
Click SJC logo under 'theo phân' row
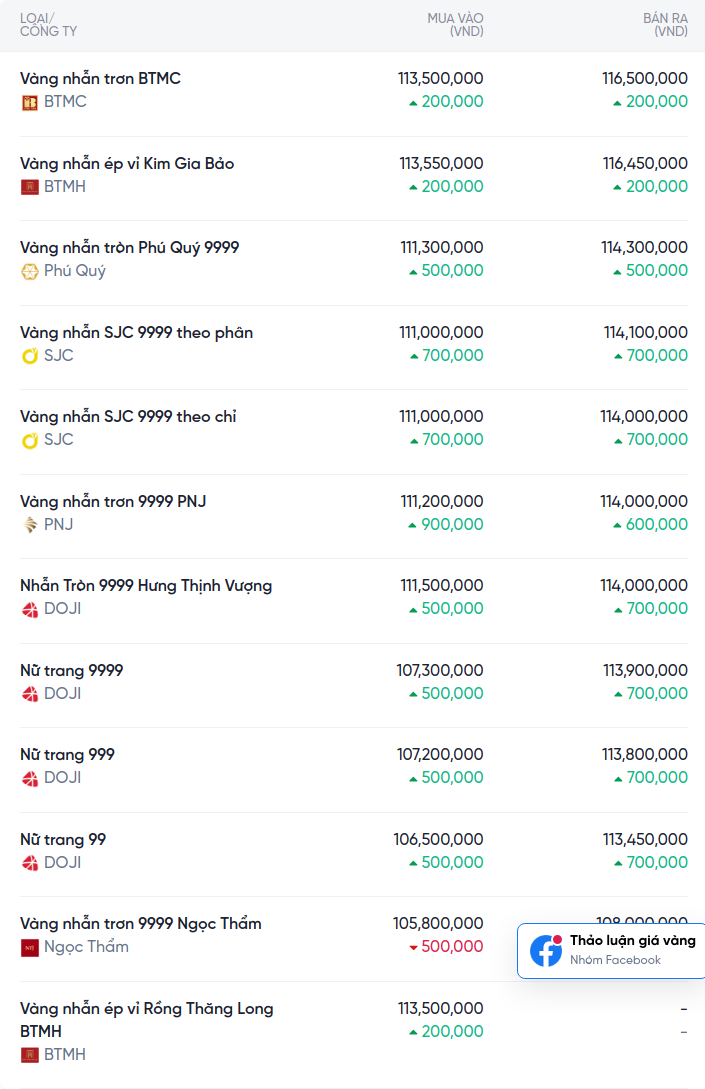[30, 356]
